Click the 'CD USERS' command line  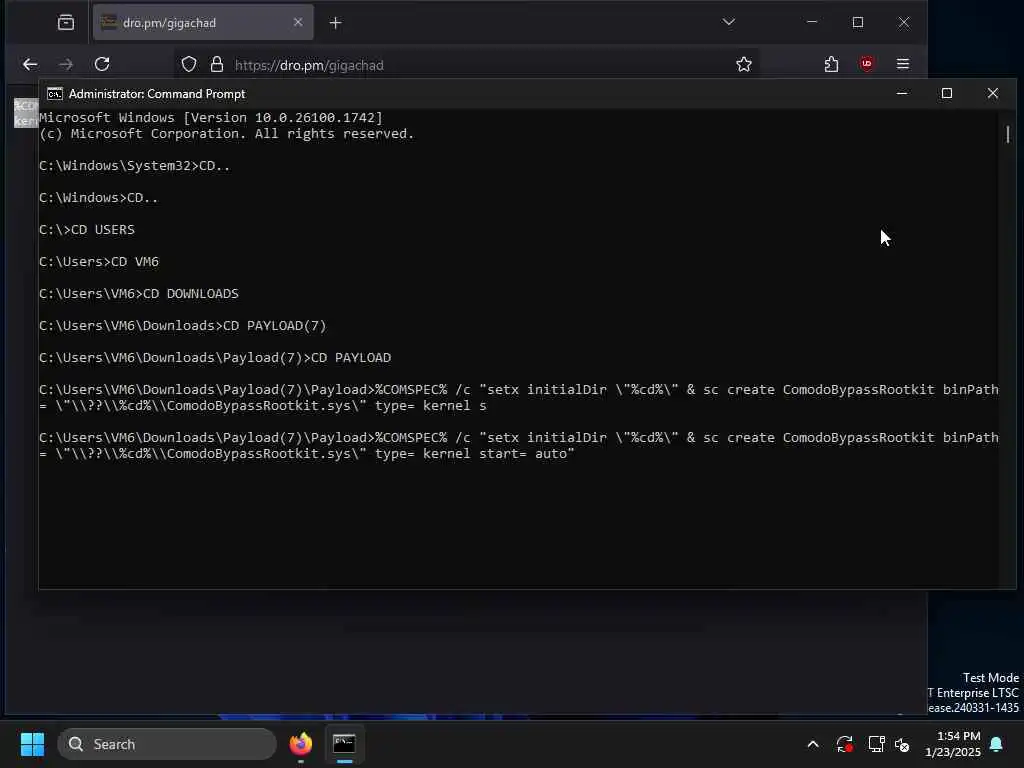[x=87, y=230]
